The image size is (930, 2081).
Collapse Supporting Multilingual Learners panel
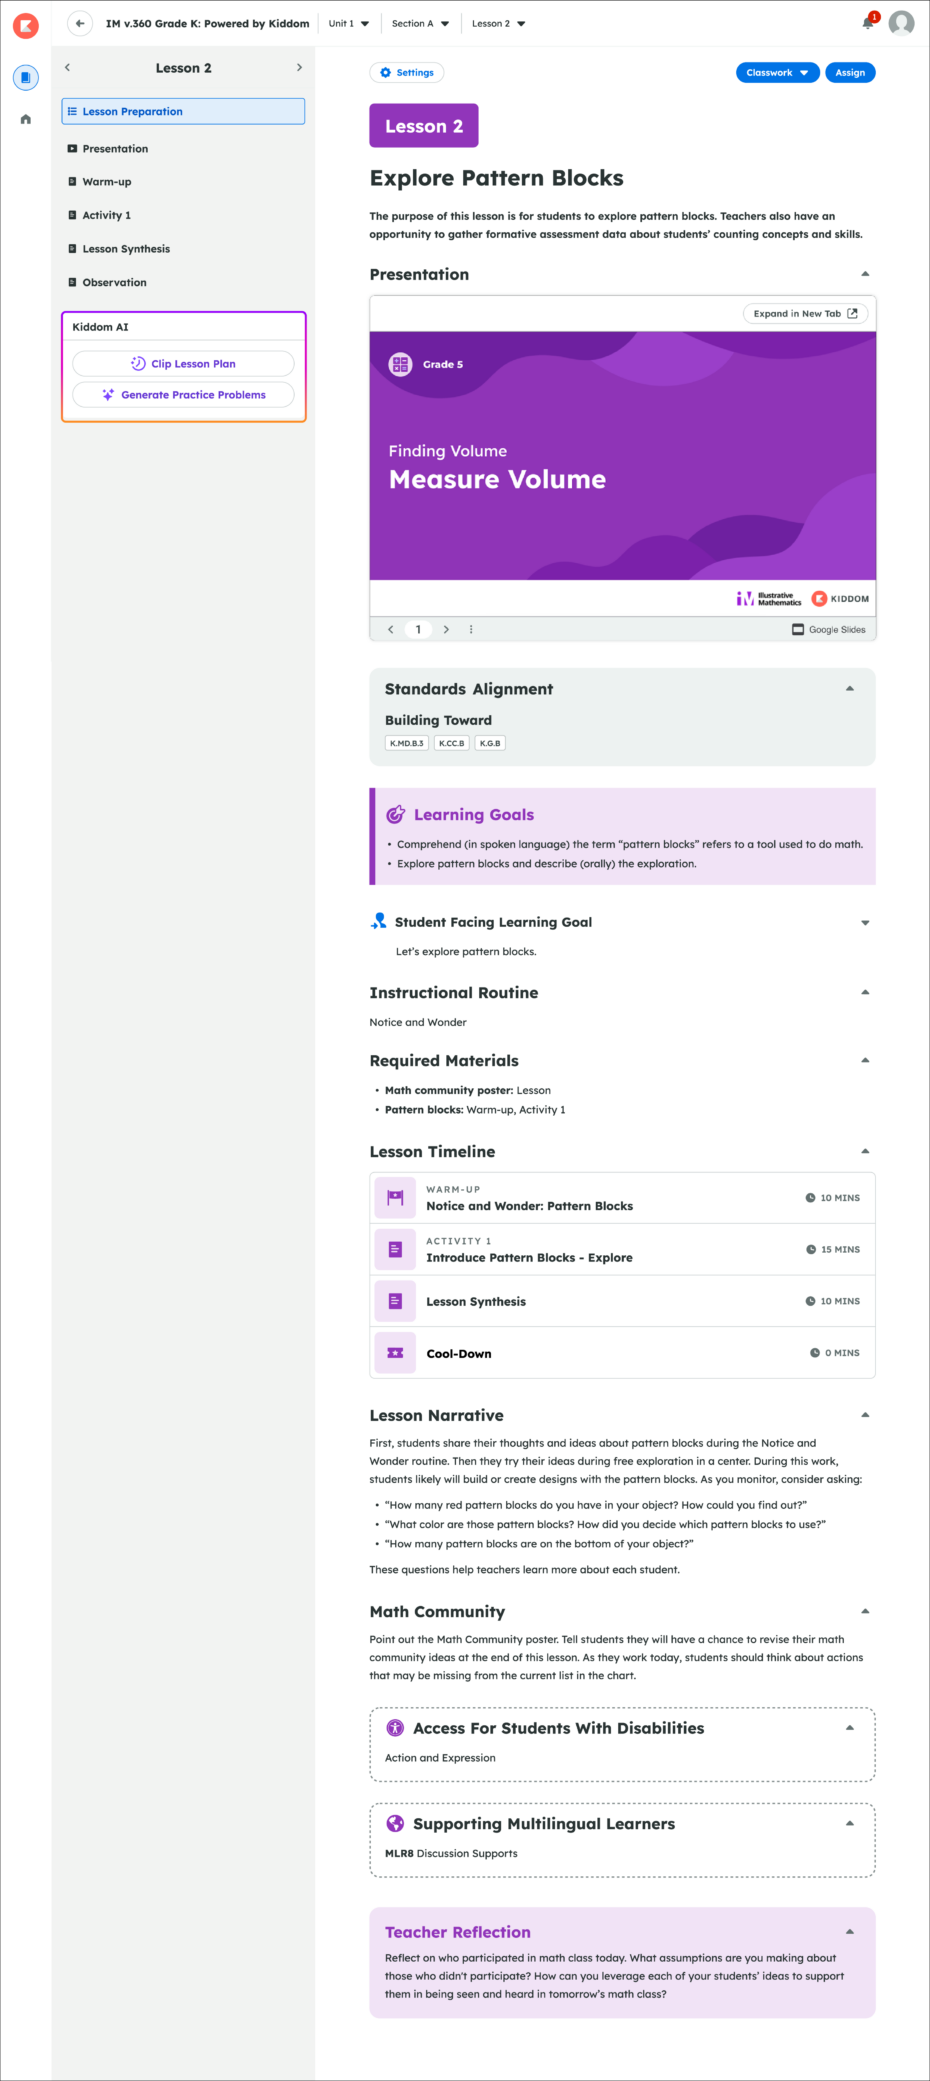coord(850,1823)
